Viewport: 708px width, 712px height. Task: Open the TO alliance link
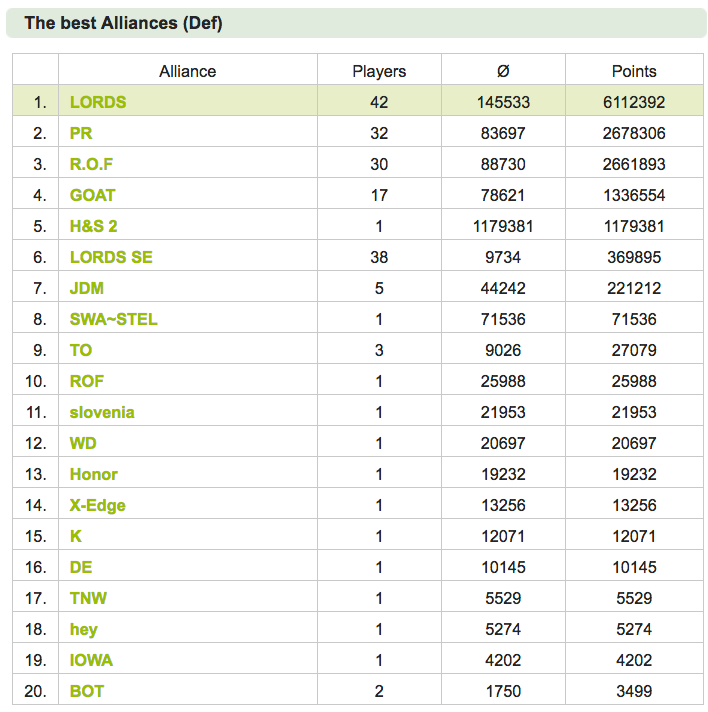[x=81, y=350]
